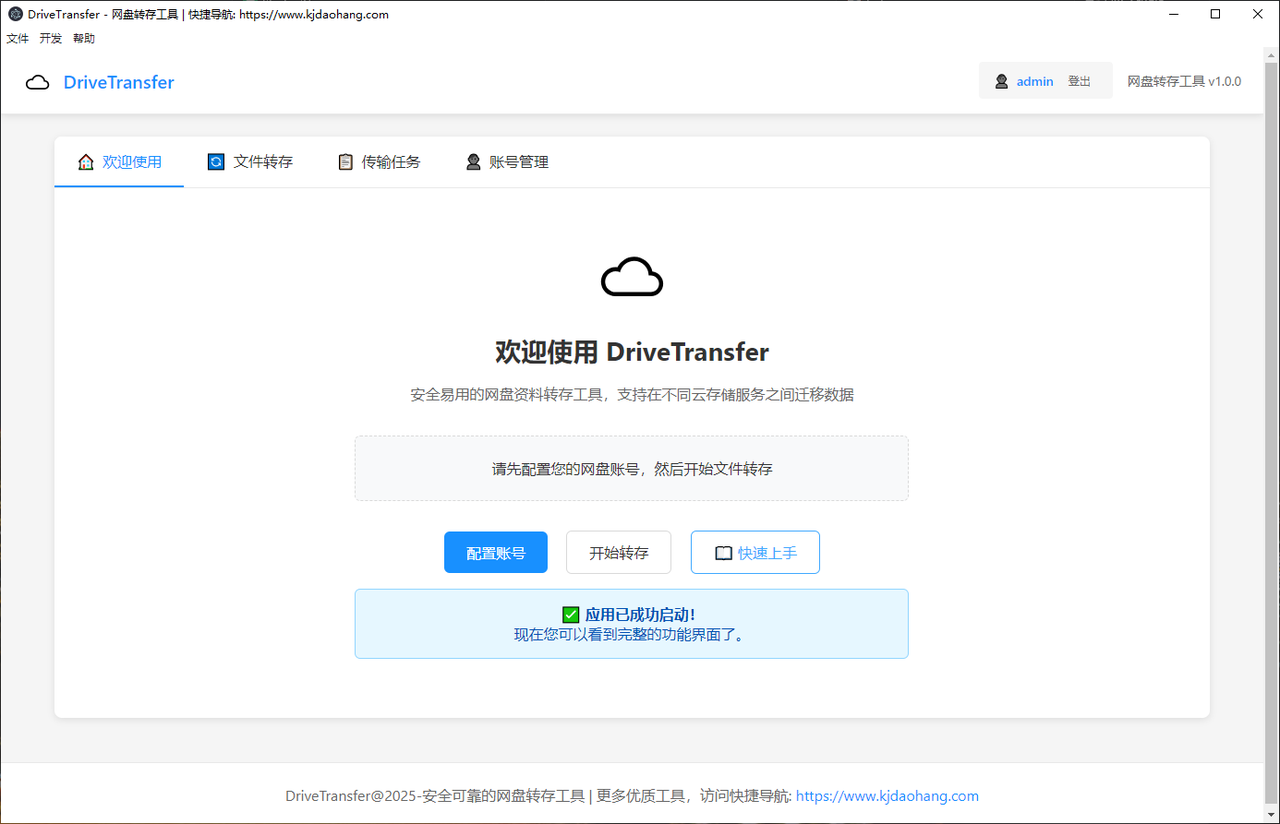Screen dimensions: 1280x824
Task: Click the cloud logo in the header
Action: (x=37, y=83)
